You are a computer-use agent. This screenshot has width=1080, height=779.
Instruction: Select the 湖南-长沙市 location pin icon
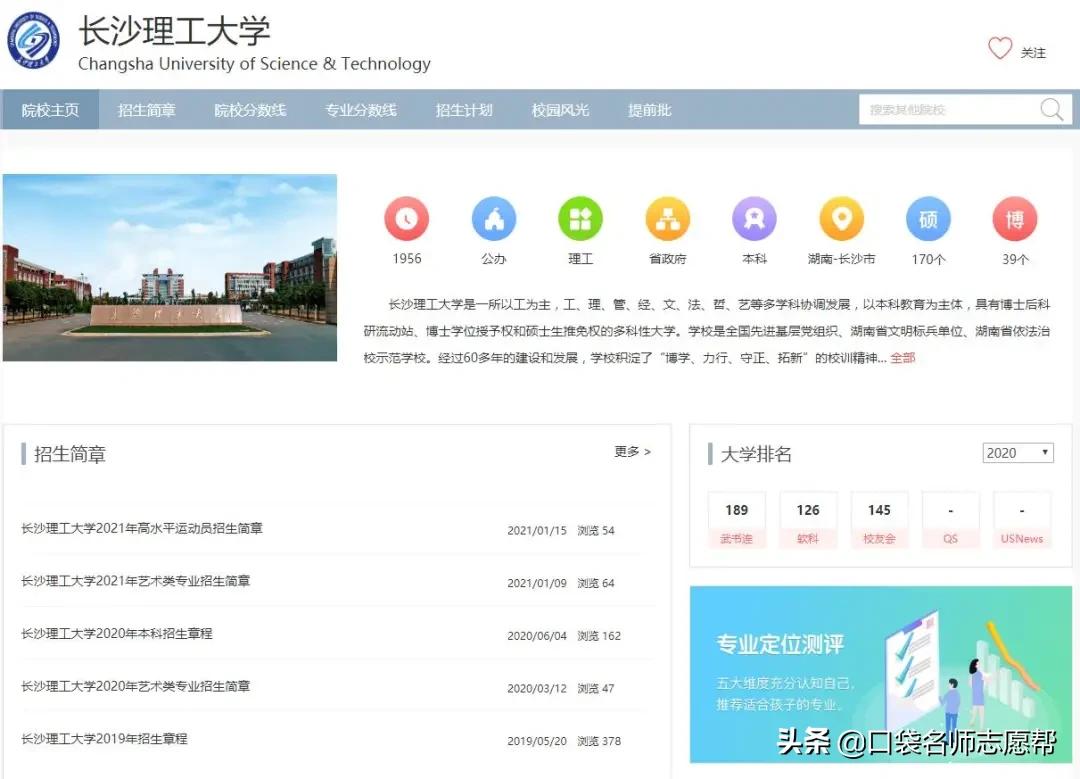[x=841, y=218]
